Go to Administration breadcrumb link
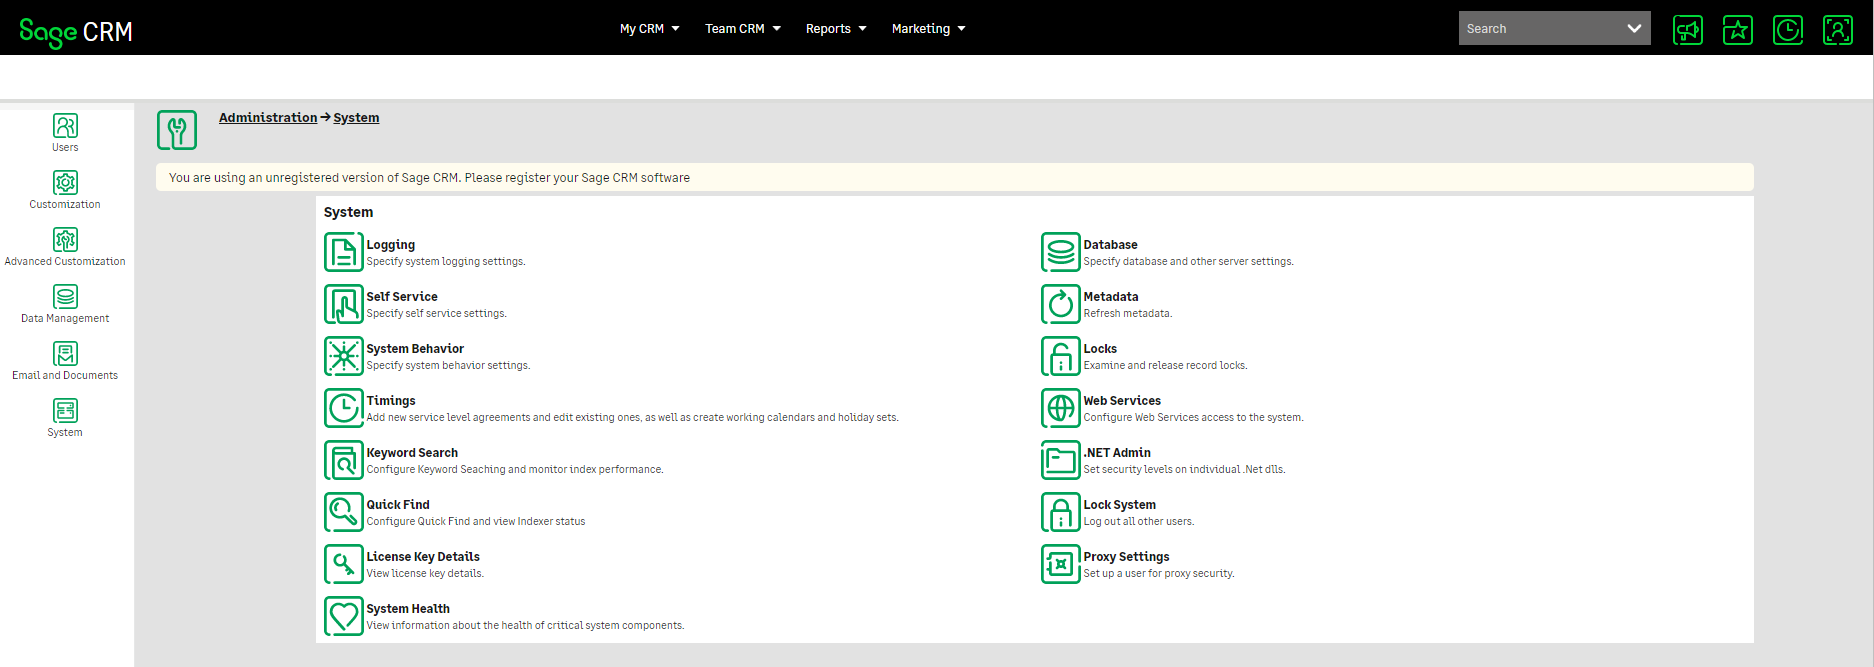This screenshot has width=1874, height=667. tap(268, 118)
